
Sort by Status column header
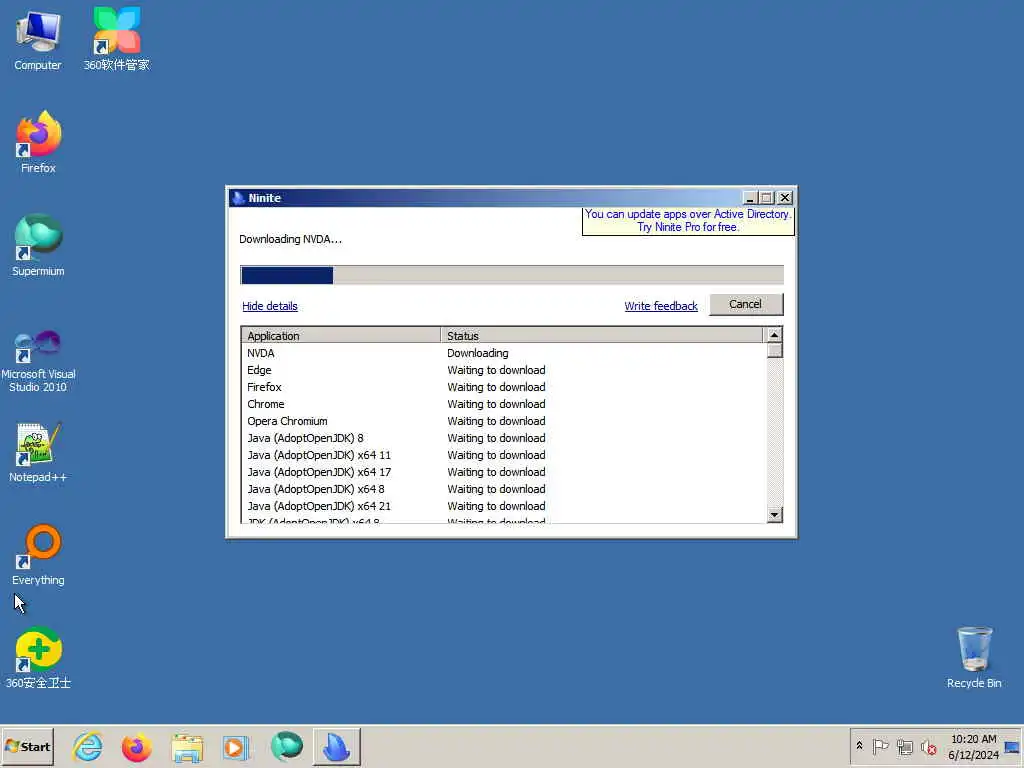tap(601, 336)
